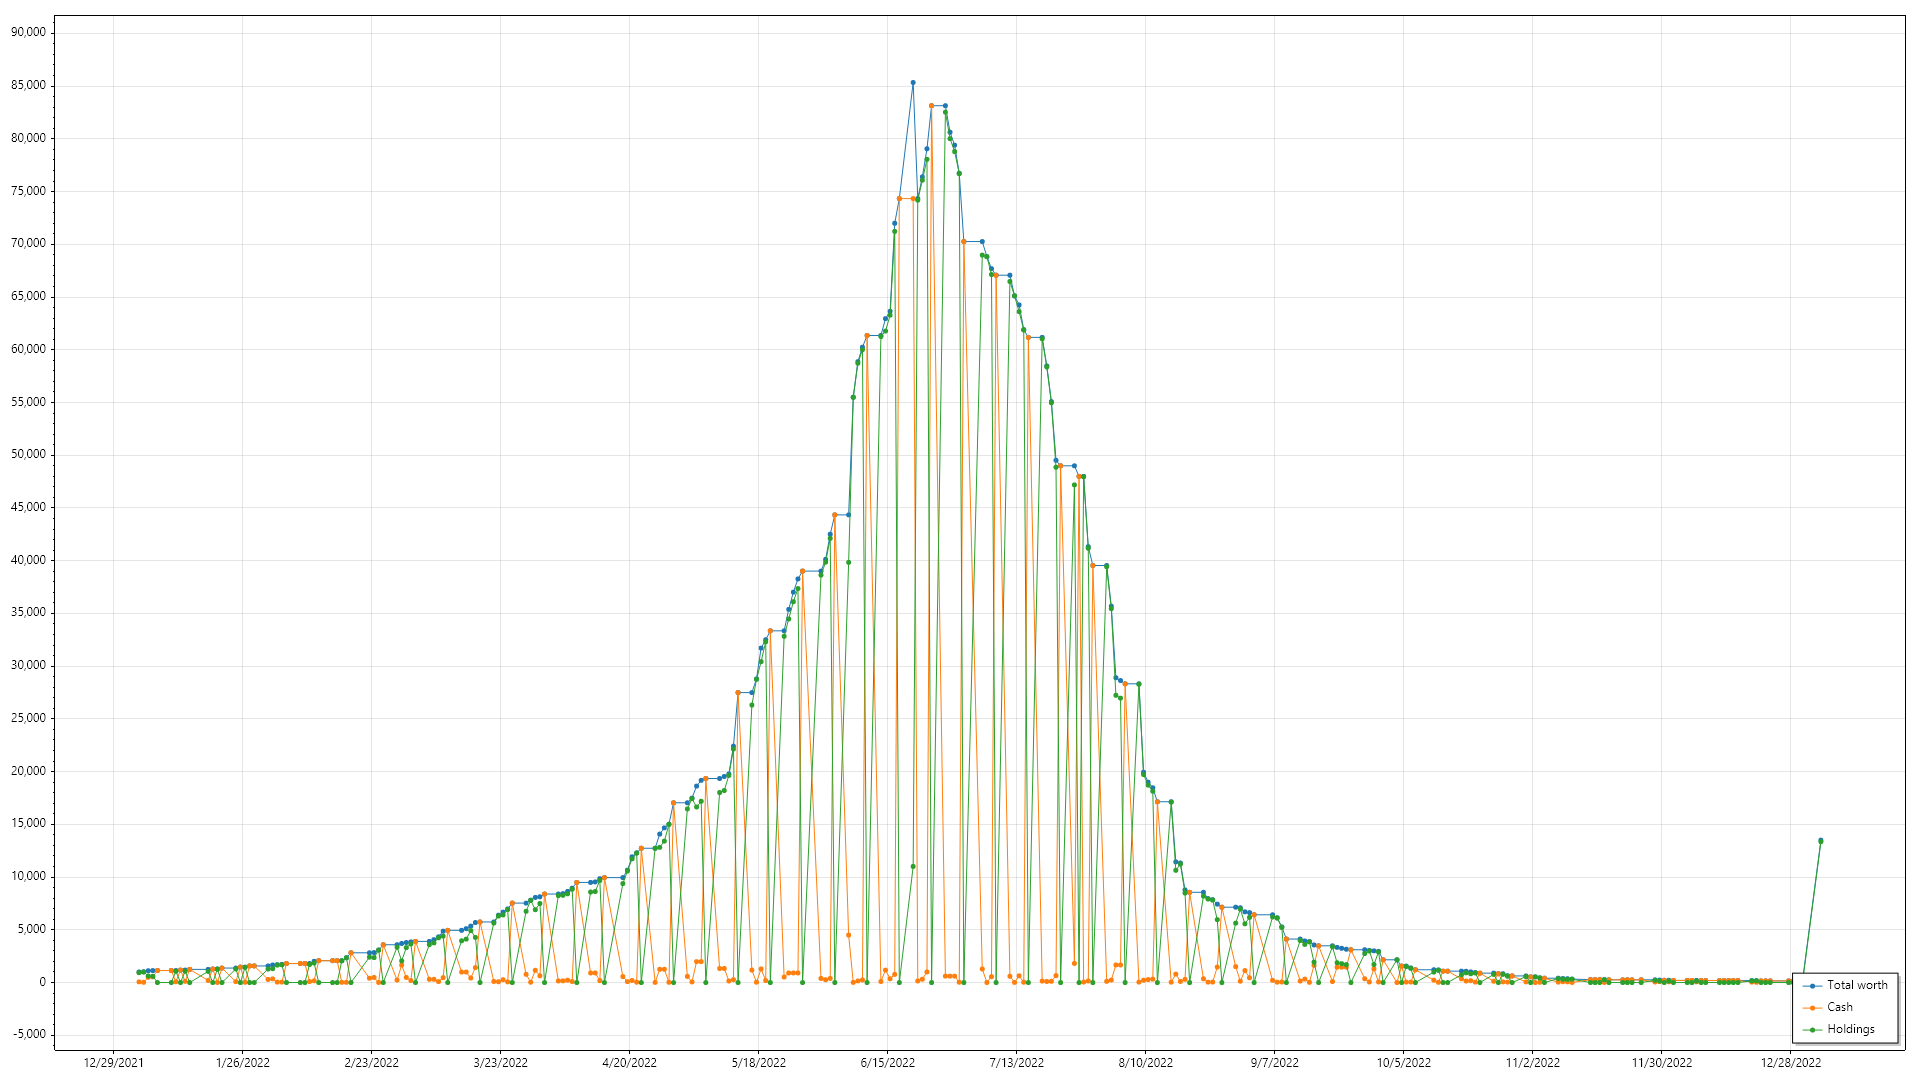This screenshot has width=1920, height=1080.
Task: Click the 7/13/2022 x-axis date label
Action: pos(1016,1063)
